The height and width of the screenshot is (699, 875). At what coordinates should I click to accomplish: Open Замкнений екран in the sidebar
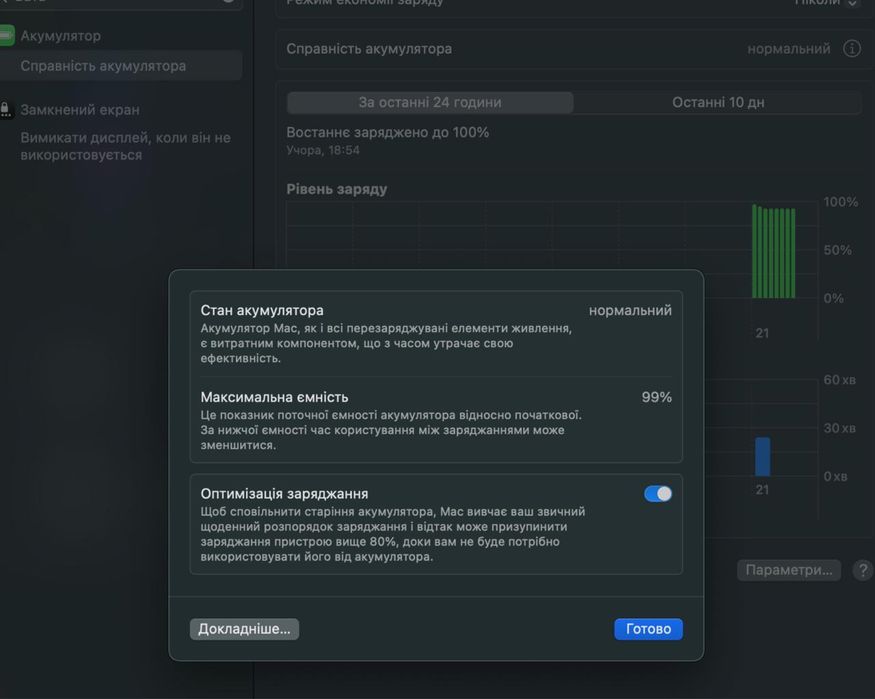[x=80, y=110]
